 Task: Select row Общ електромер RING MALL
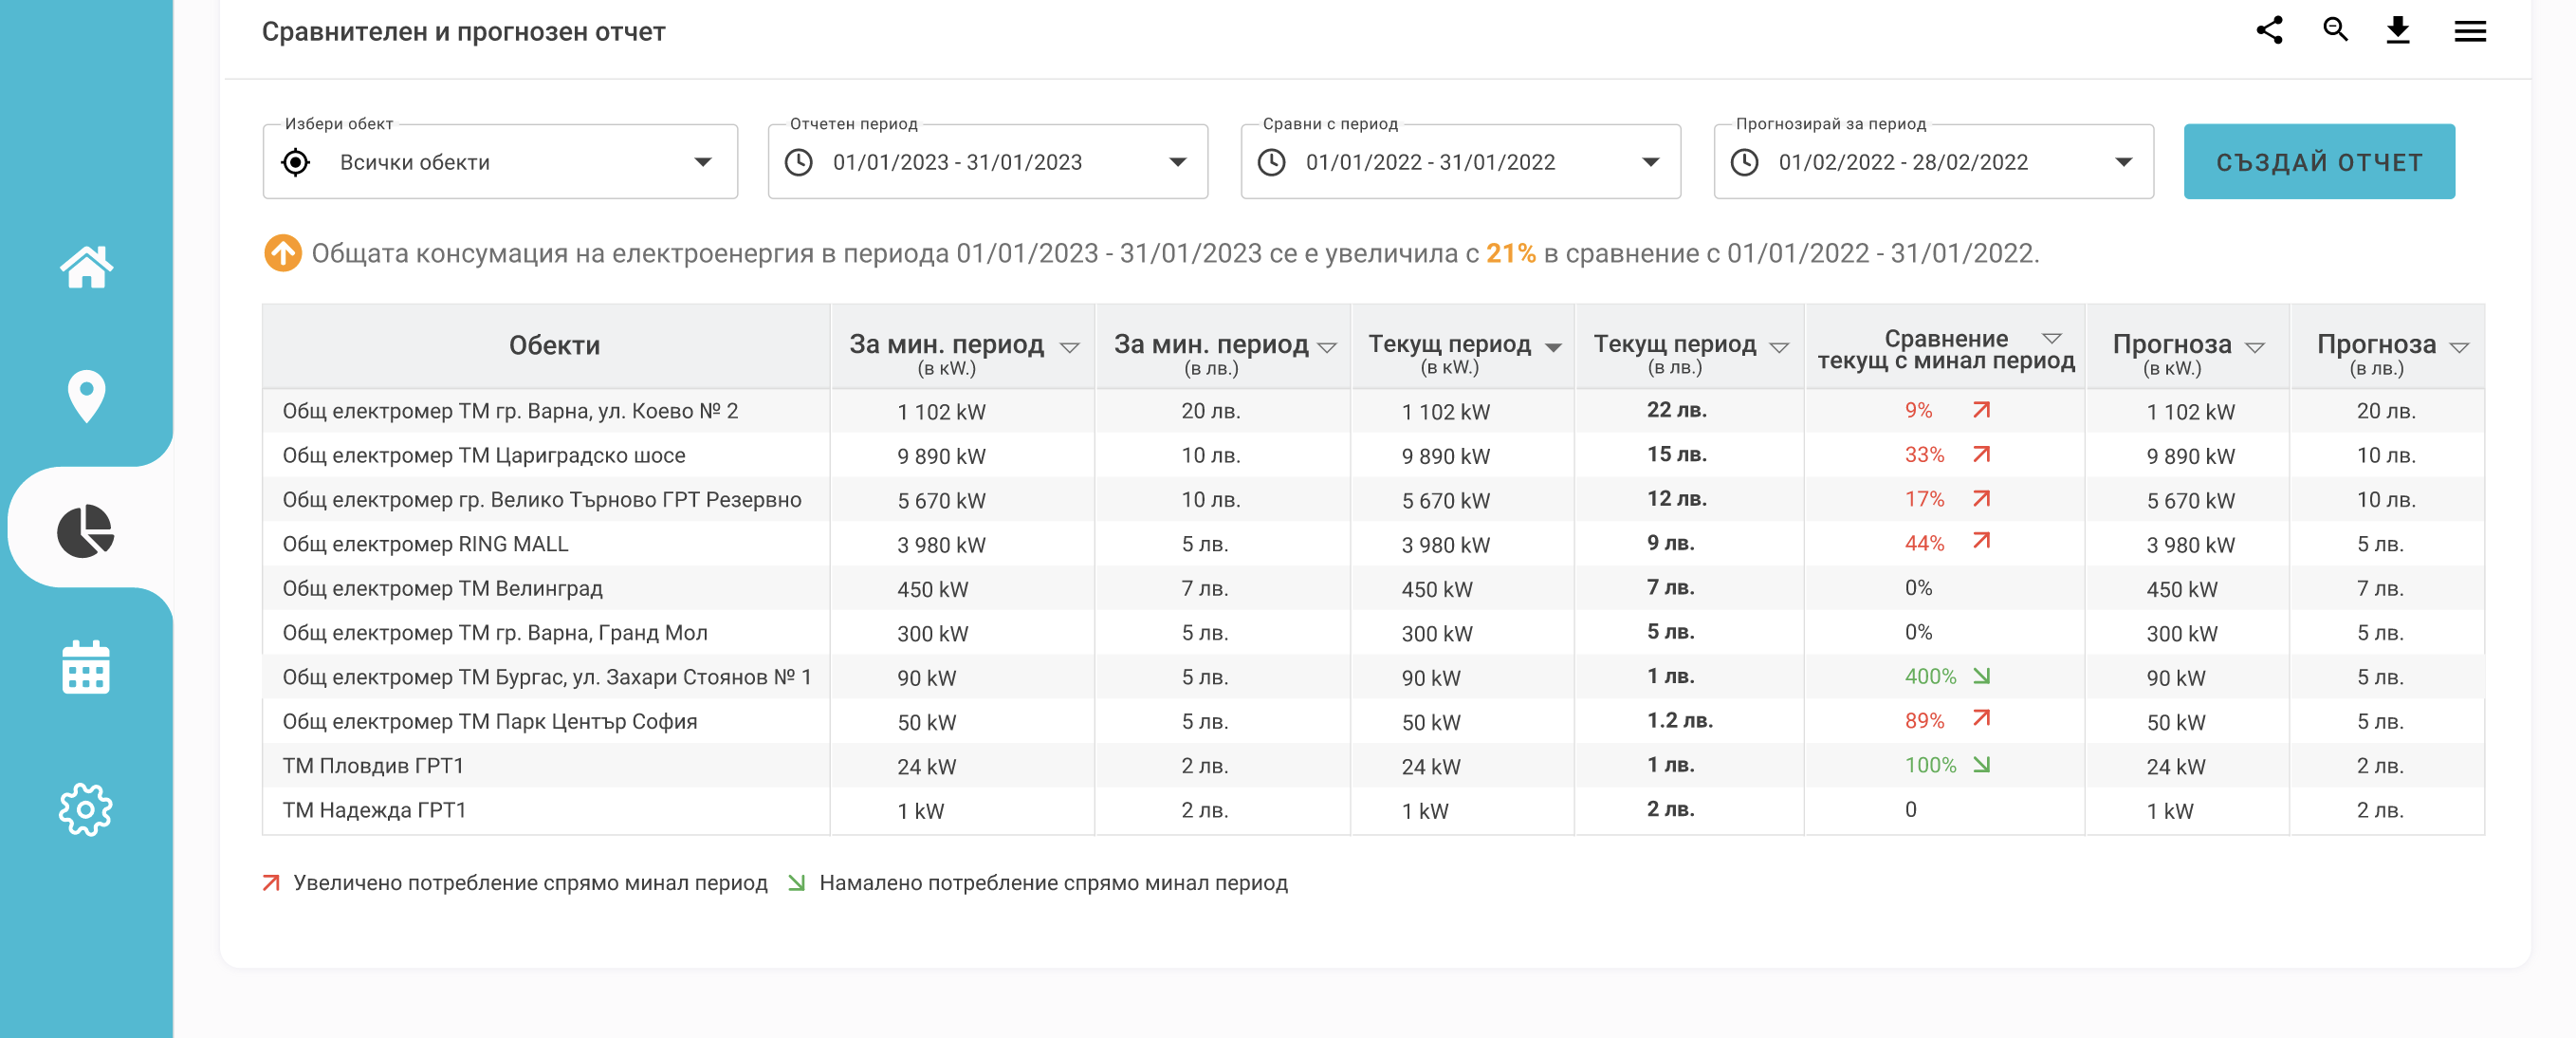1373,544
